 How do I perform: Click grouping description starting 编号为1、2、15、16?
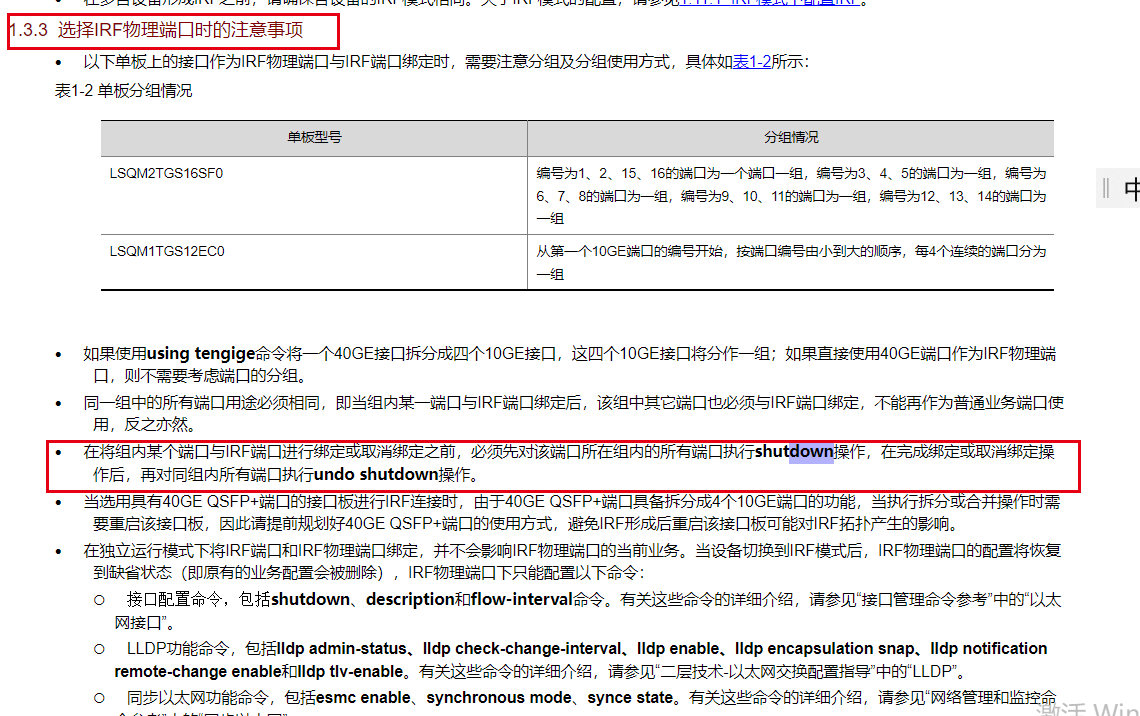point(791,196)
